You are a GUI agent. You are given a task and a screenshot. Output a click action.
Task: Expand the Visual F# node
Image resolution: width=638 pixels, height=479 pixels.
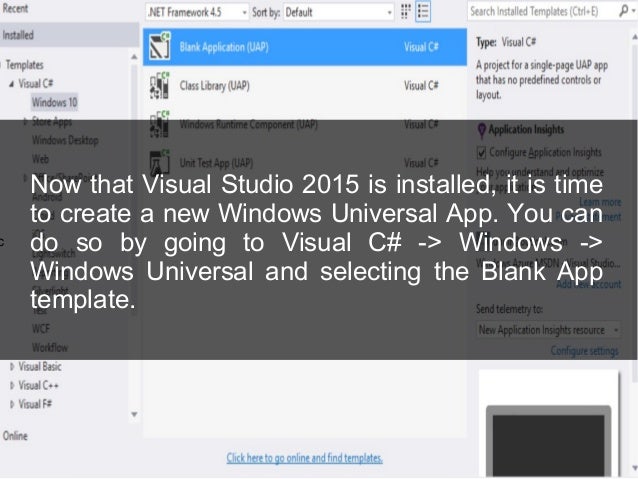click(12, 404)
